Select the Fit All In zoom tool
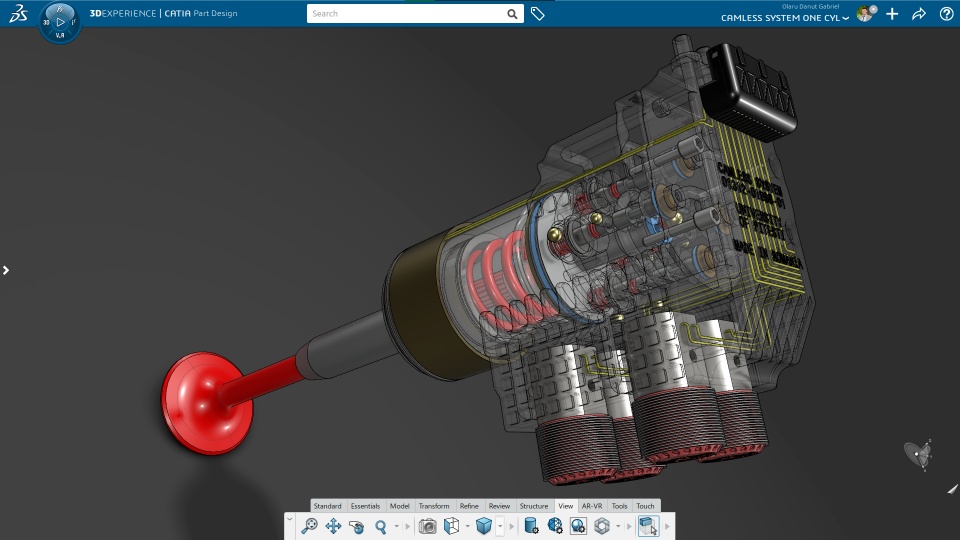The width and height of the screenshot is (960, 540). coord(309,526)
